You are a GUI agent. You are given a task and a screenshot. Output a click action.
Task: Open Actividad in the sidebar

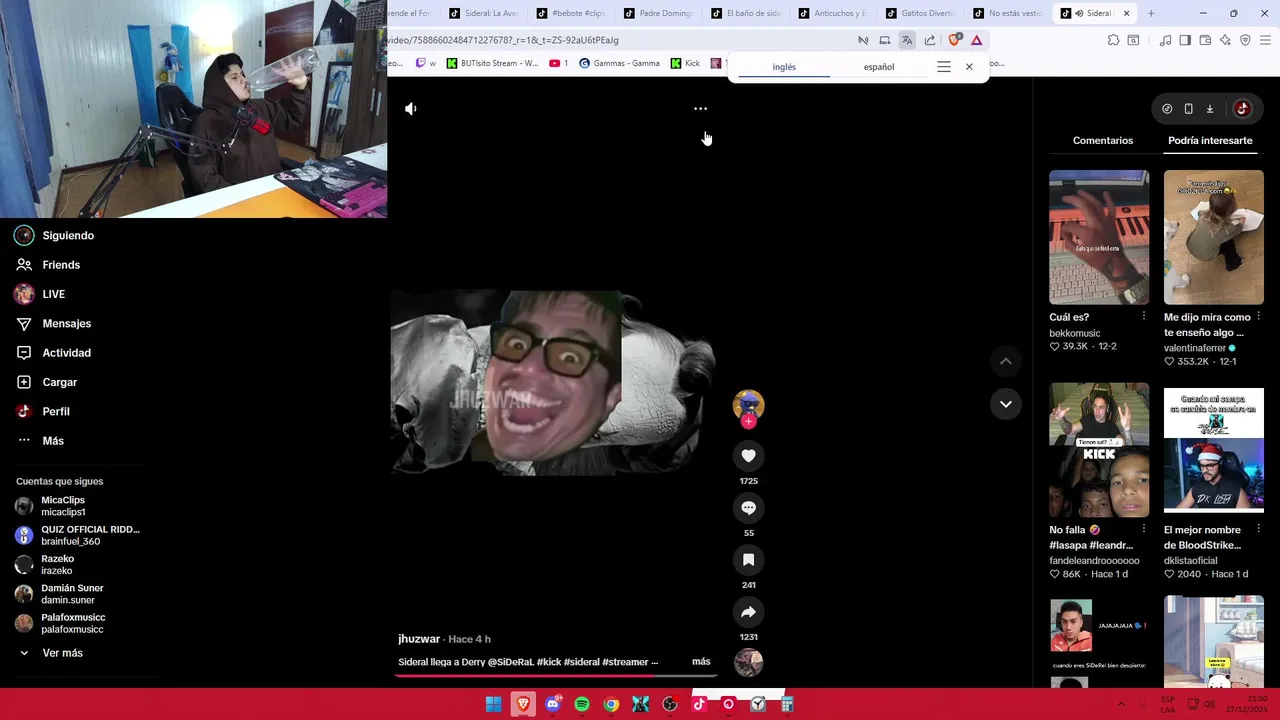(66, 353)
